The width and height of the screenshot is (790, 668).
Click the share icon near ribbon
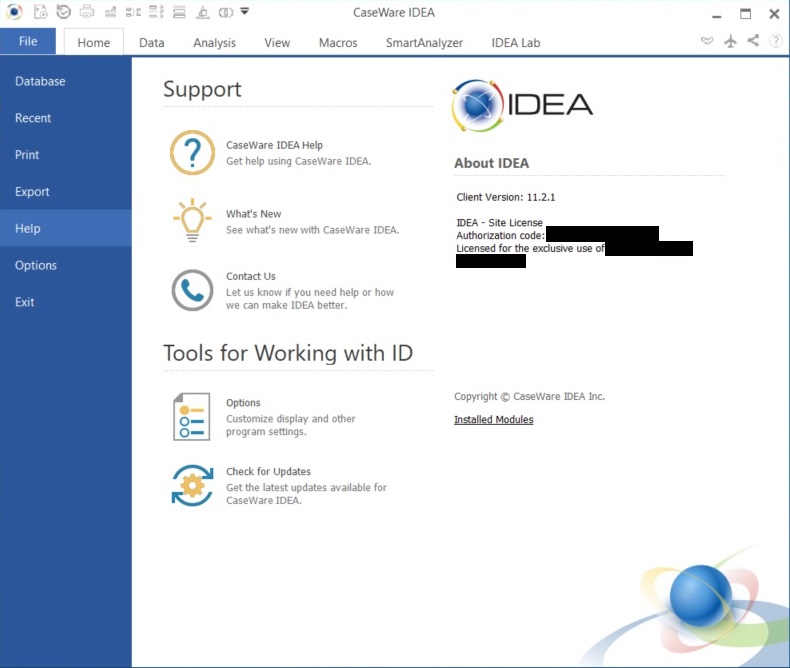click(x=753, y=40)
